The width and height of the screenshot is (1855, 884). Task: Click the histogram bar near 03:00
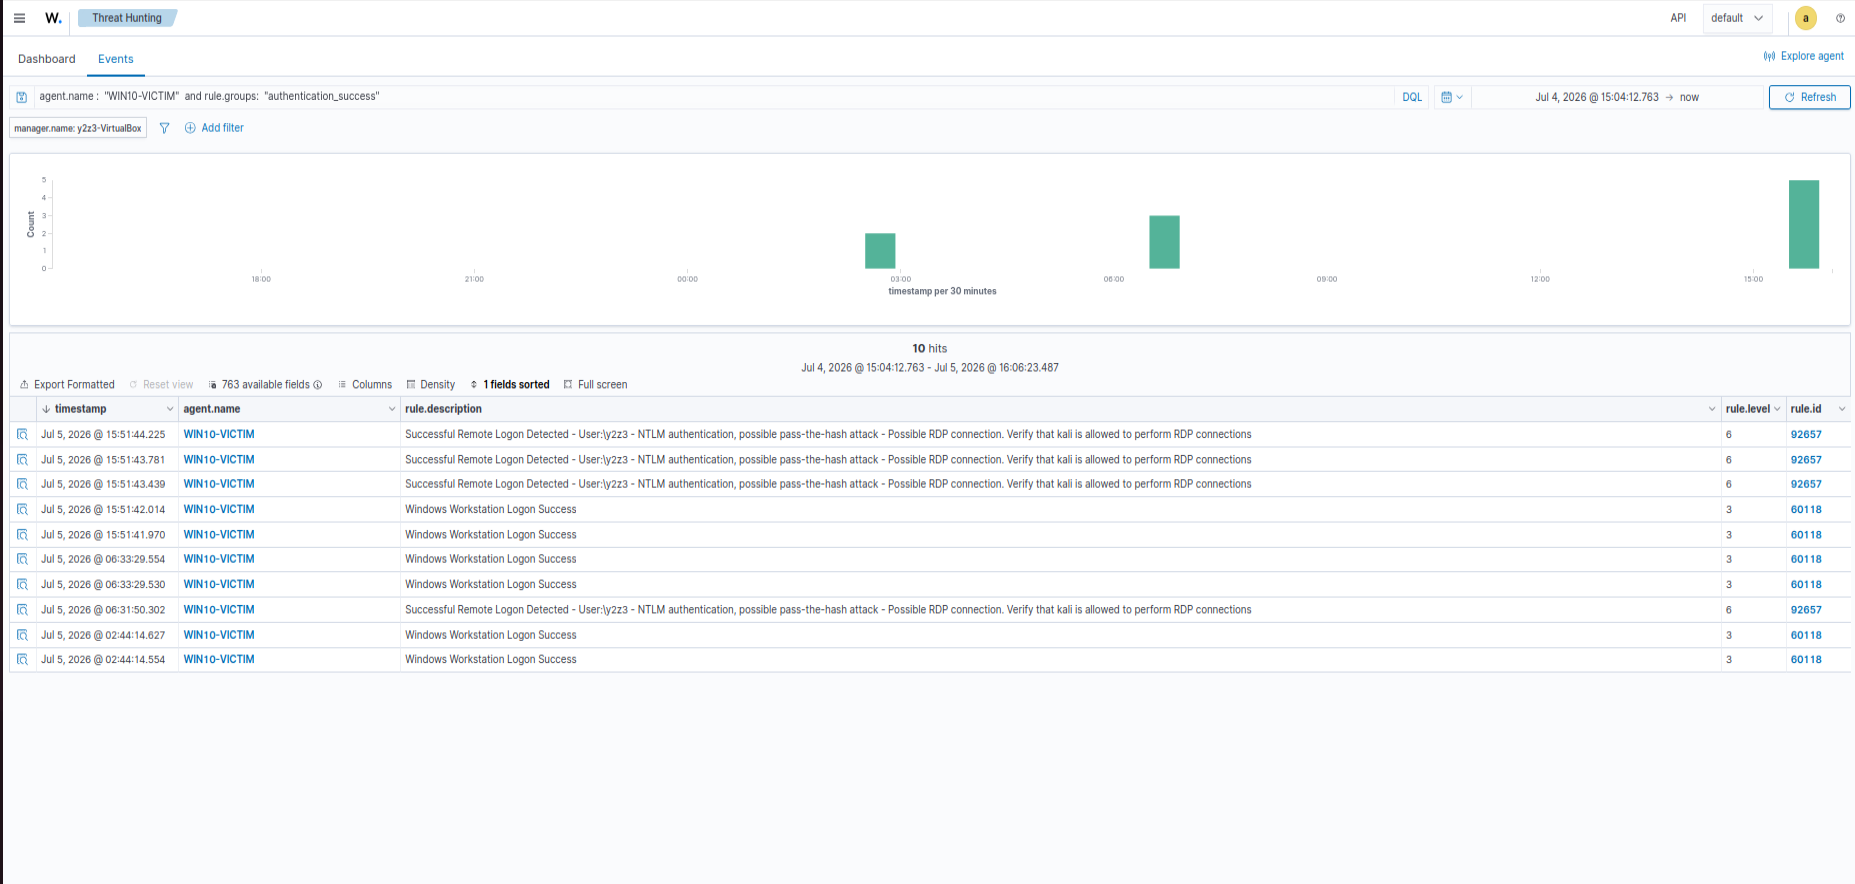tap(880, 251)
